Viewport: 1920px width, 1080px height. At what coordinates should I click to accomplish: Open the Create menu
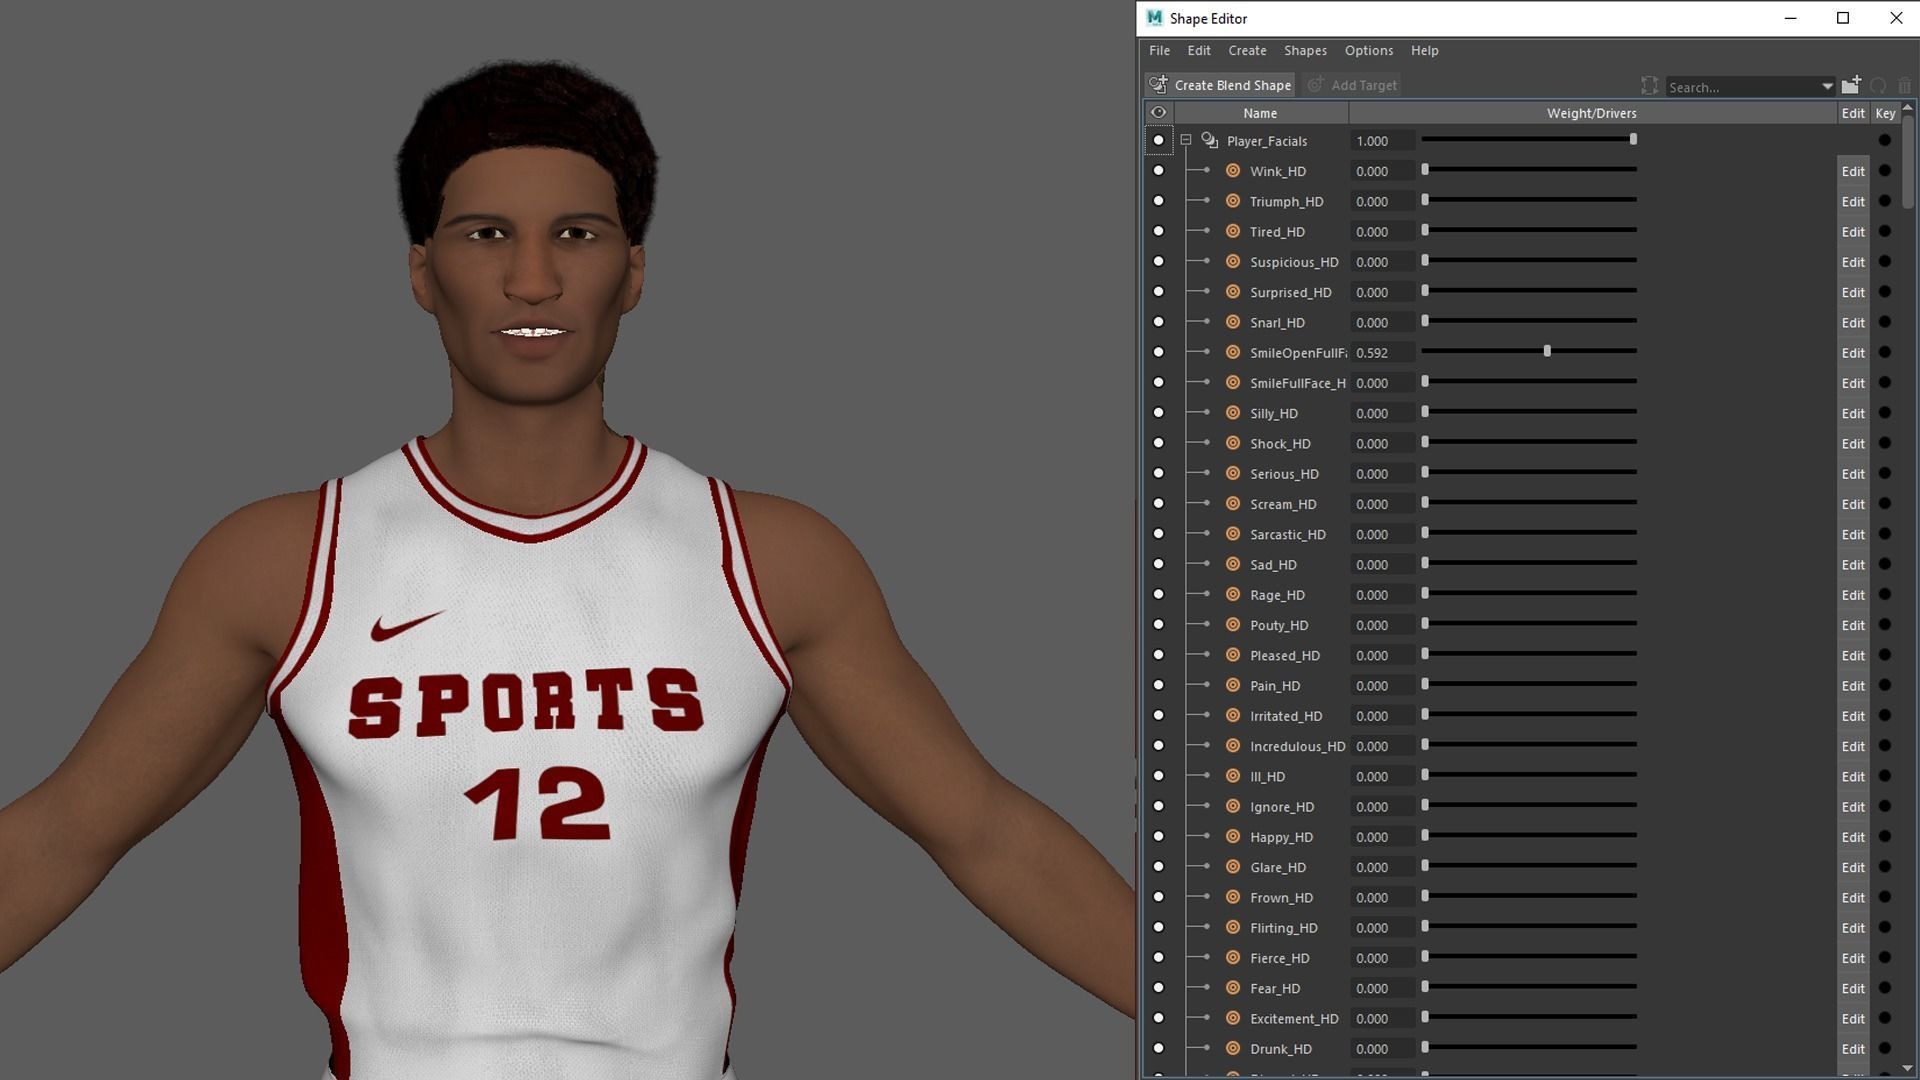(x=1247, y=50)
